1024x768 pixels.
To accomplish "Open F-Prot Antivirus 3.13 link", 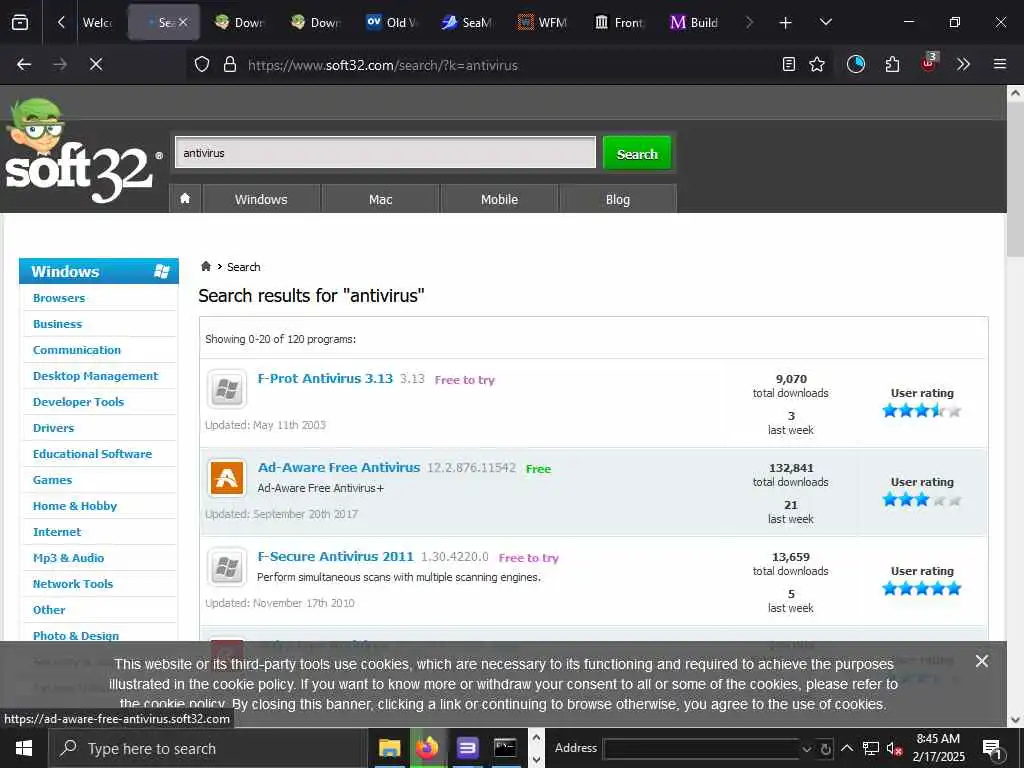I will point(325,379).
